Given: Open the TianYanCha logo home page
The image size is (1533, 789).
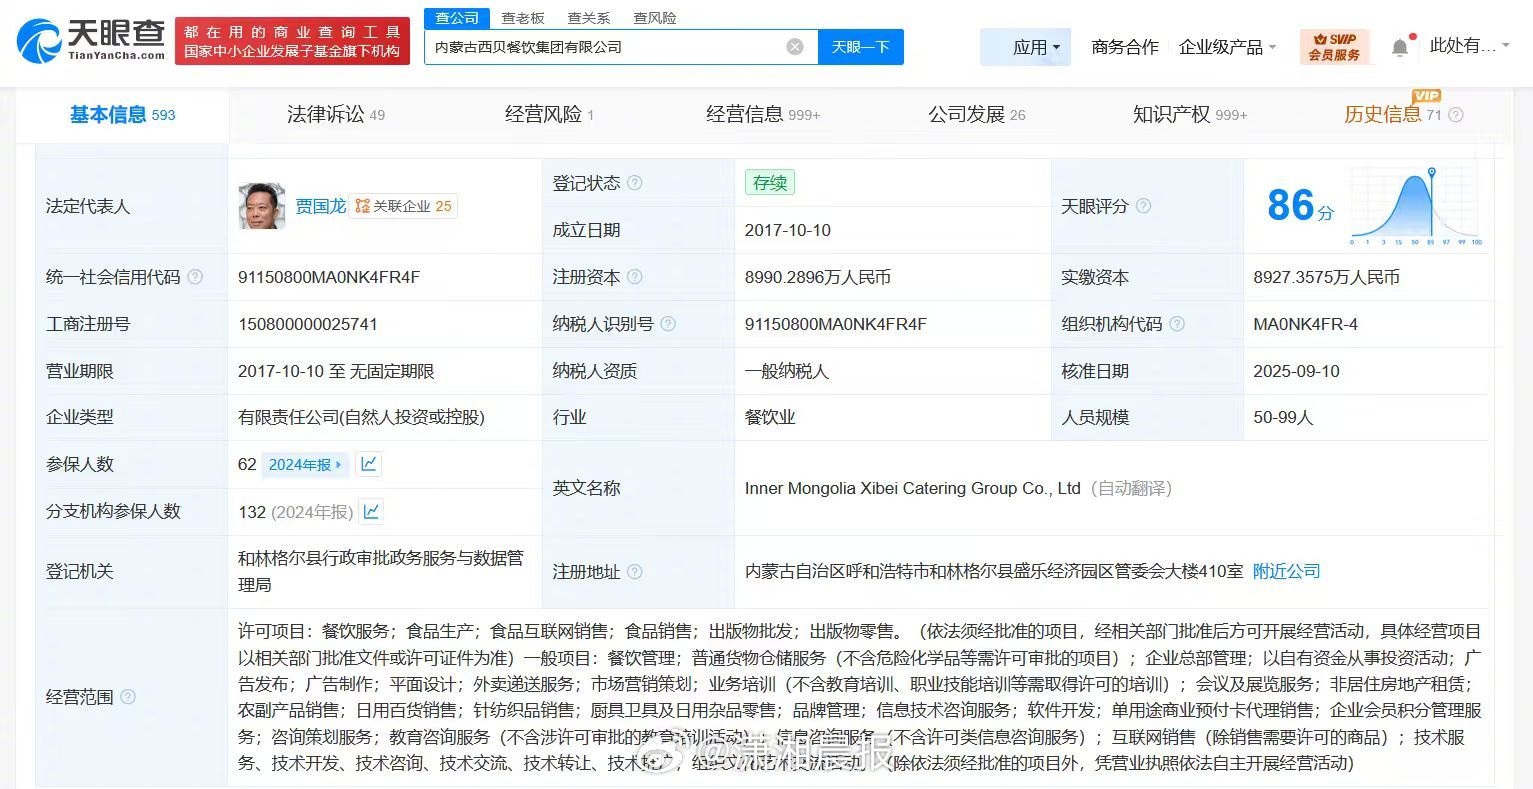Looking at the screenshot, I should click(x=91, y=41).
